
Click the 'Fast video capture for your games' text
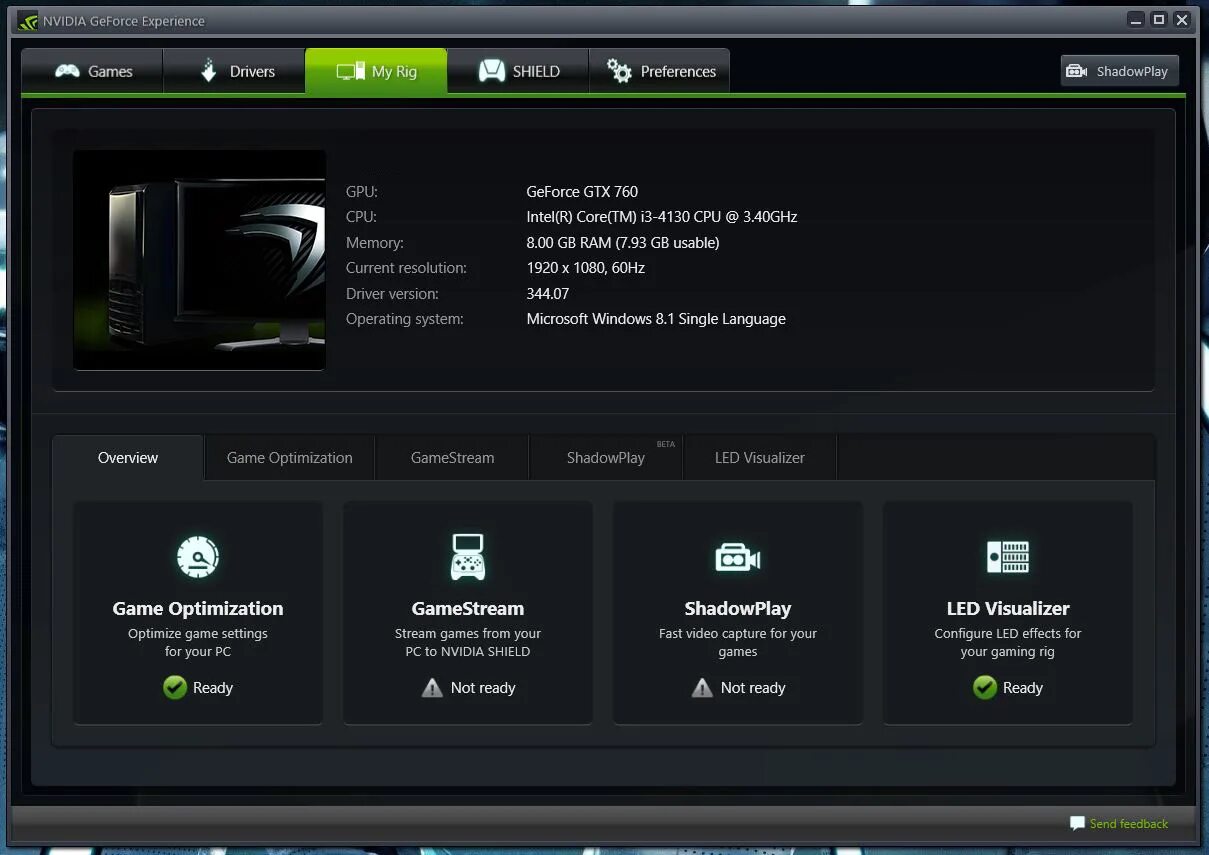pyautogui.click(x=738, y=642)
